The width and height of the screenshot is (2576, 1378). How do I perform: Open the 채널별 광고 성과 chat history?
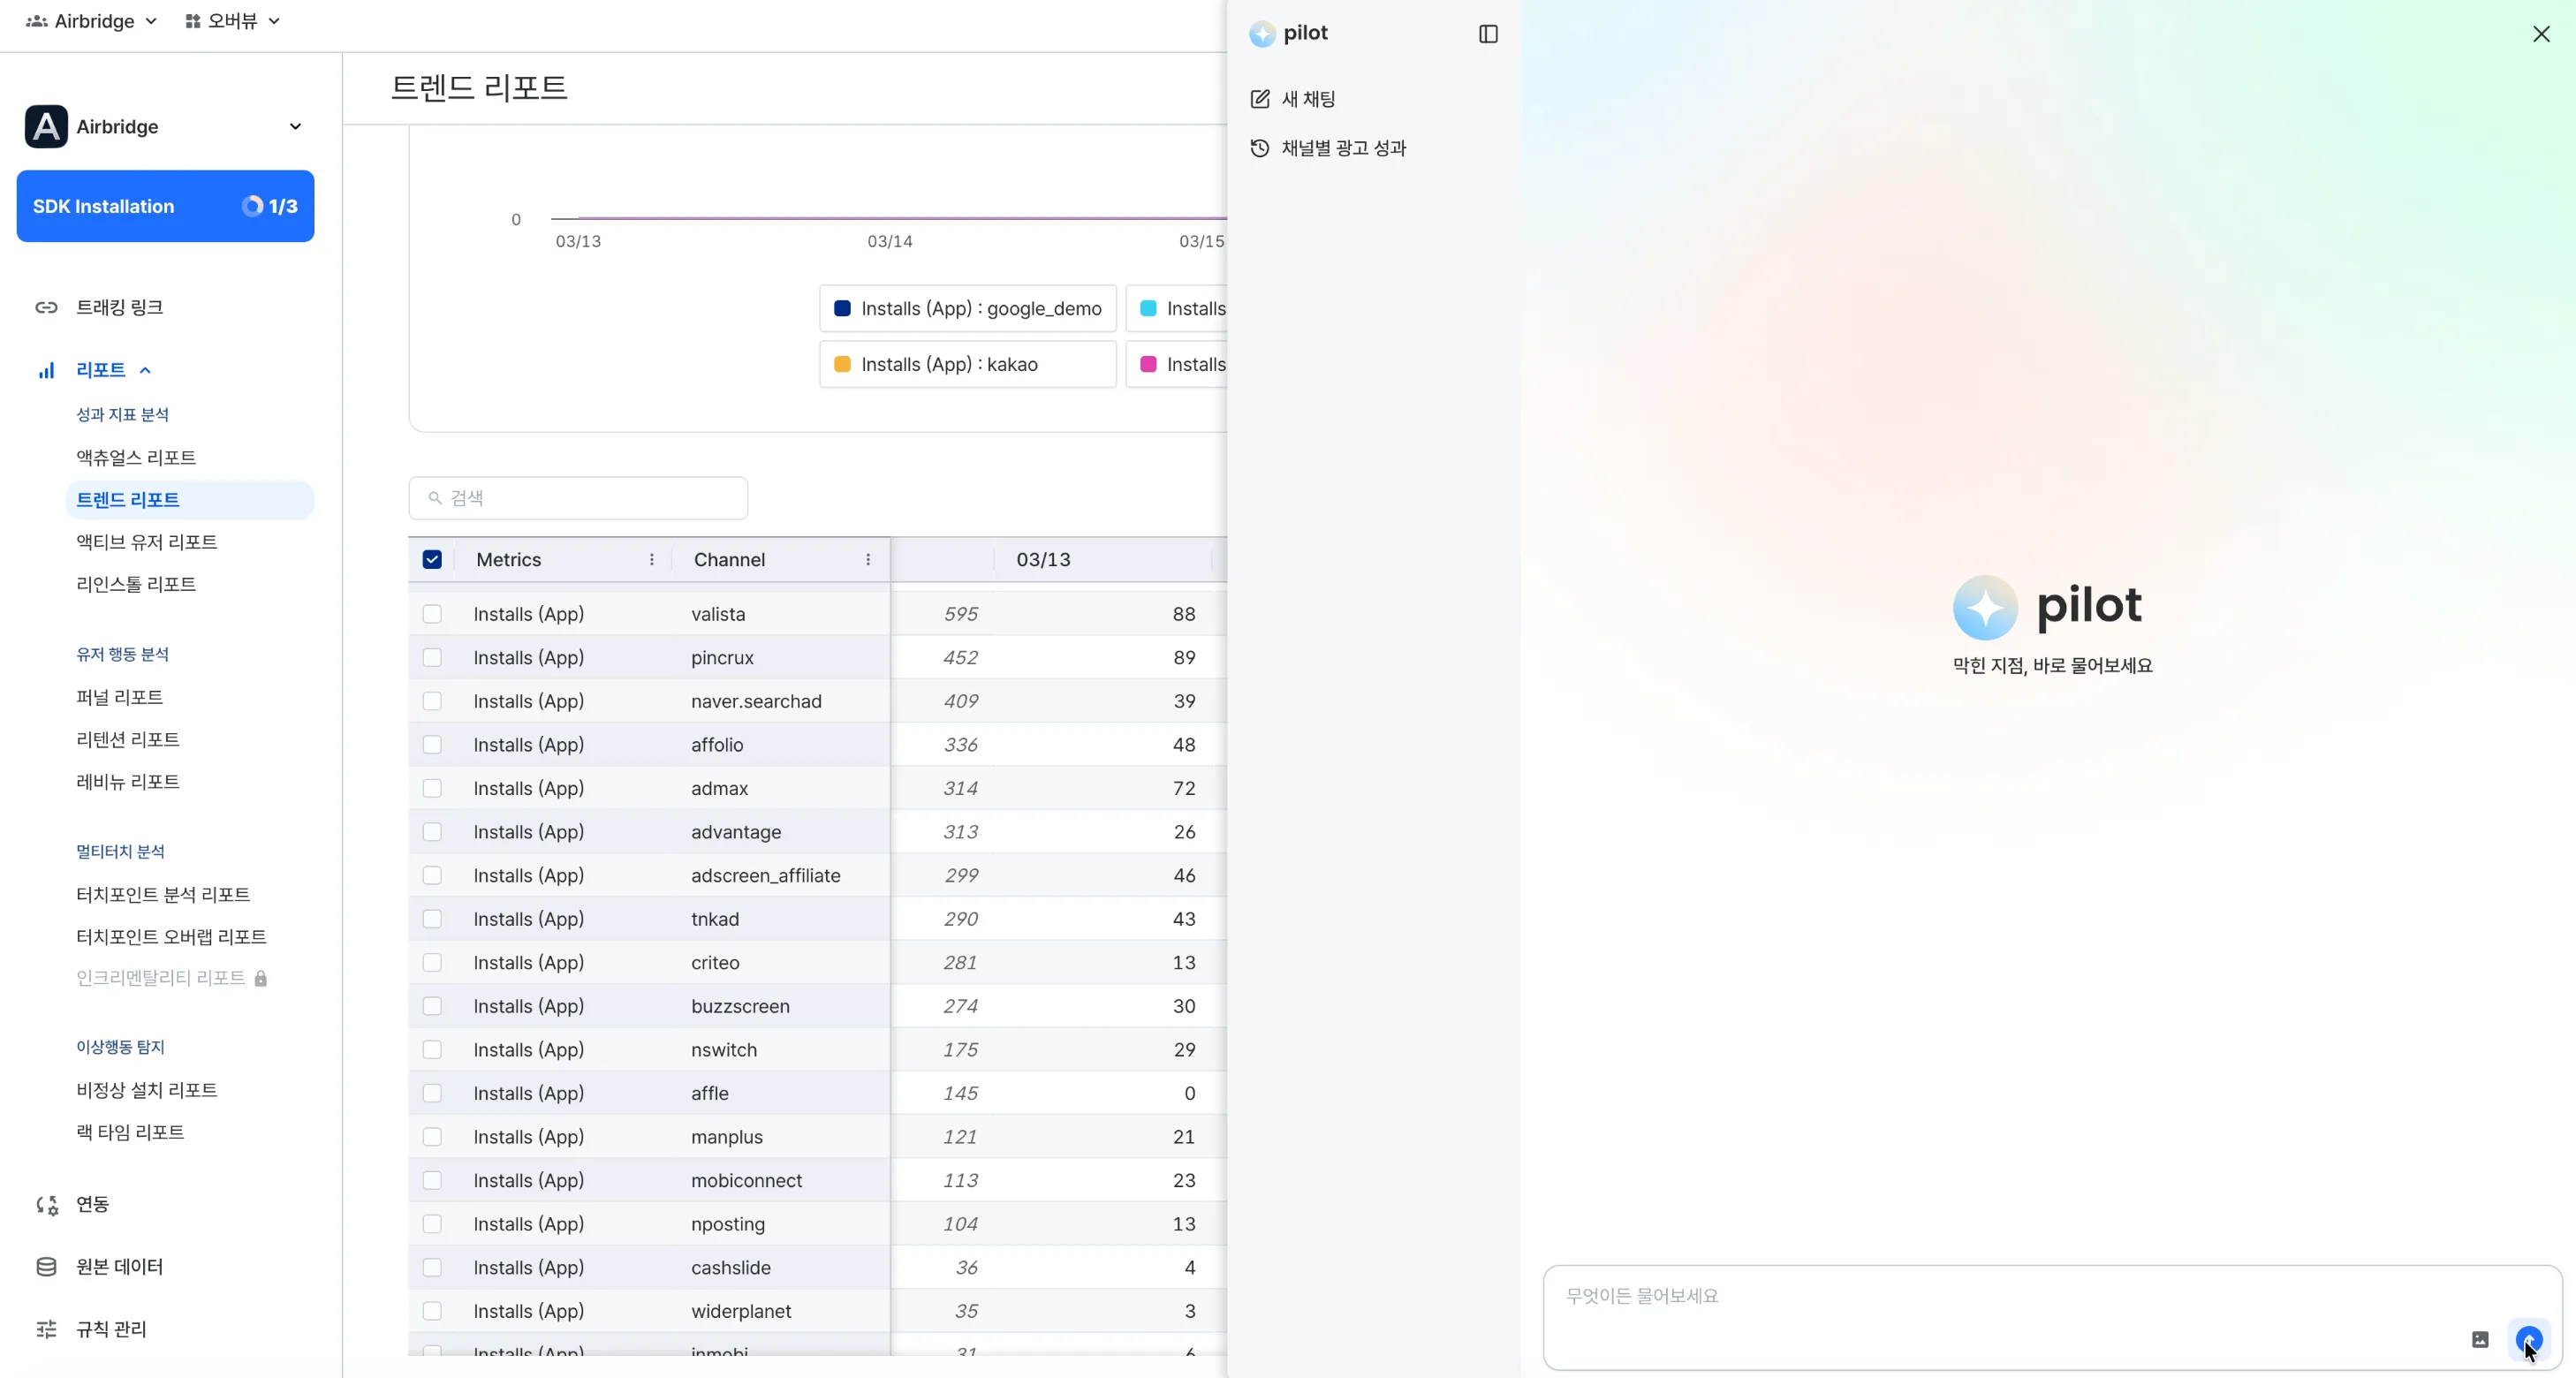click(x=1328, y=148)
